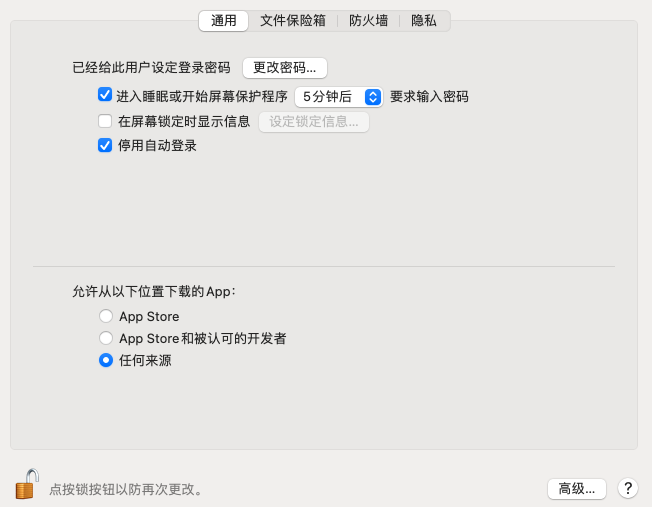The height and width of the screenshot is (507, 652).
Task: Click the 更改密码... button
Action: (285, 68)
